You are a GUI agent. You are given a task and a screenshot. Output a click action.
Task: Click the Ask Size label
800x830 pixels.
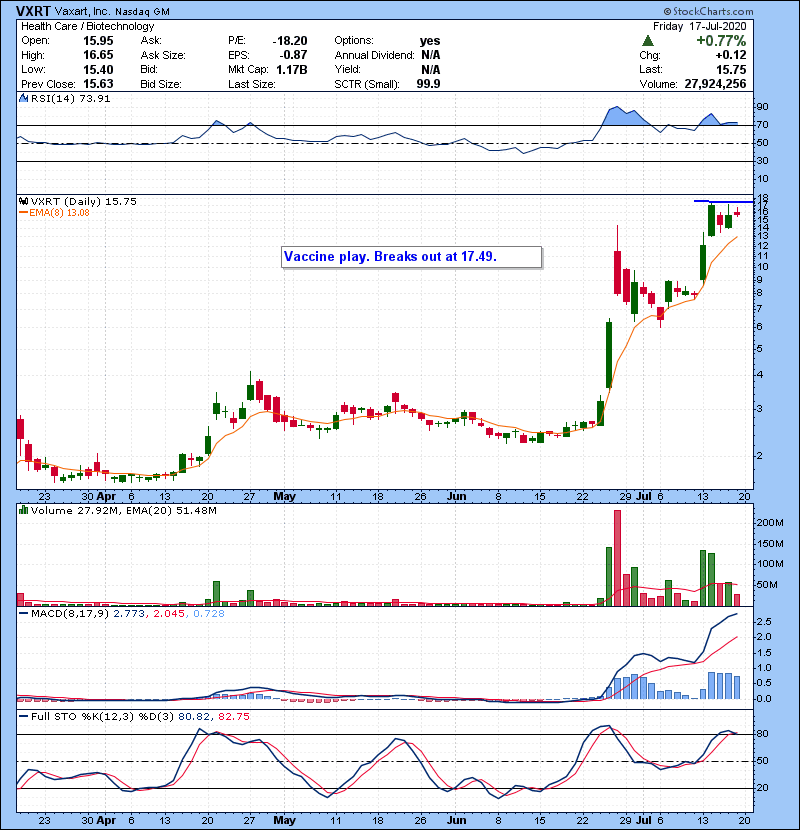tap(163, 55)
